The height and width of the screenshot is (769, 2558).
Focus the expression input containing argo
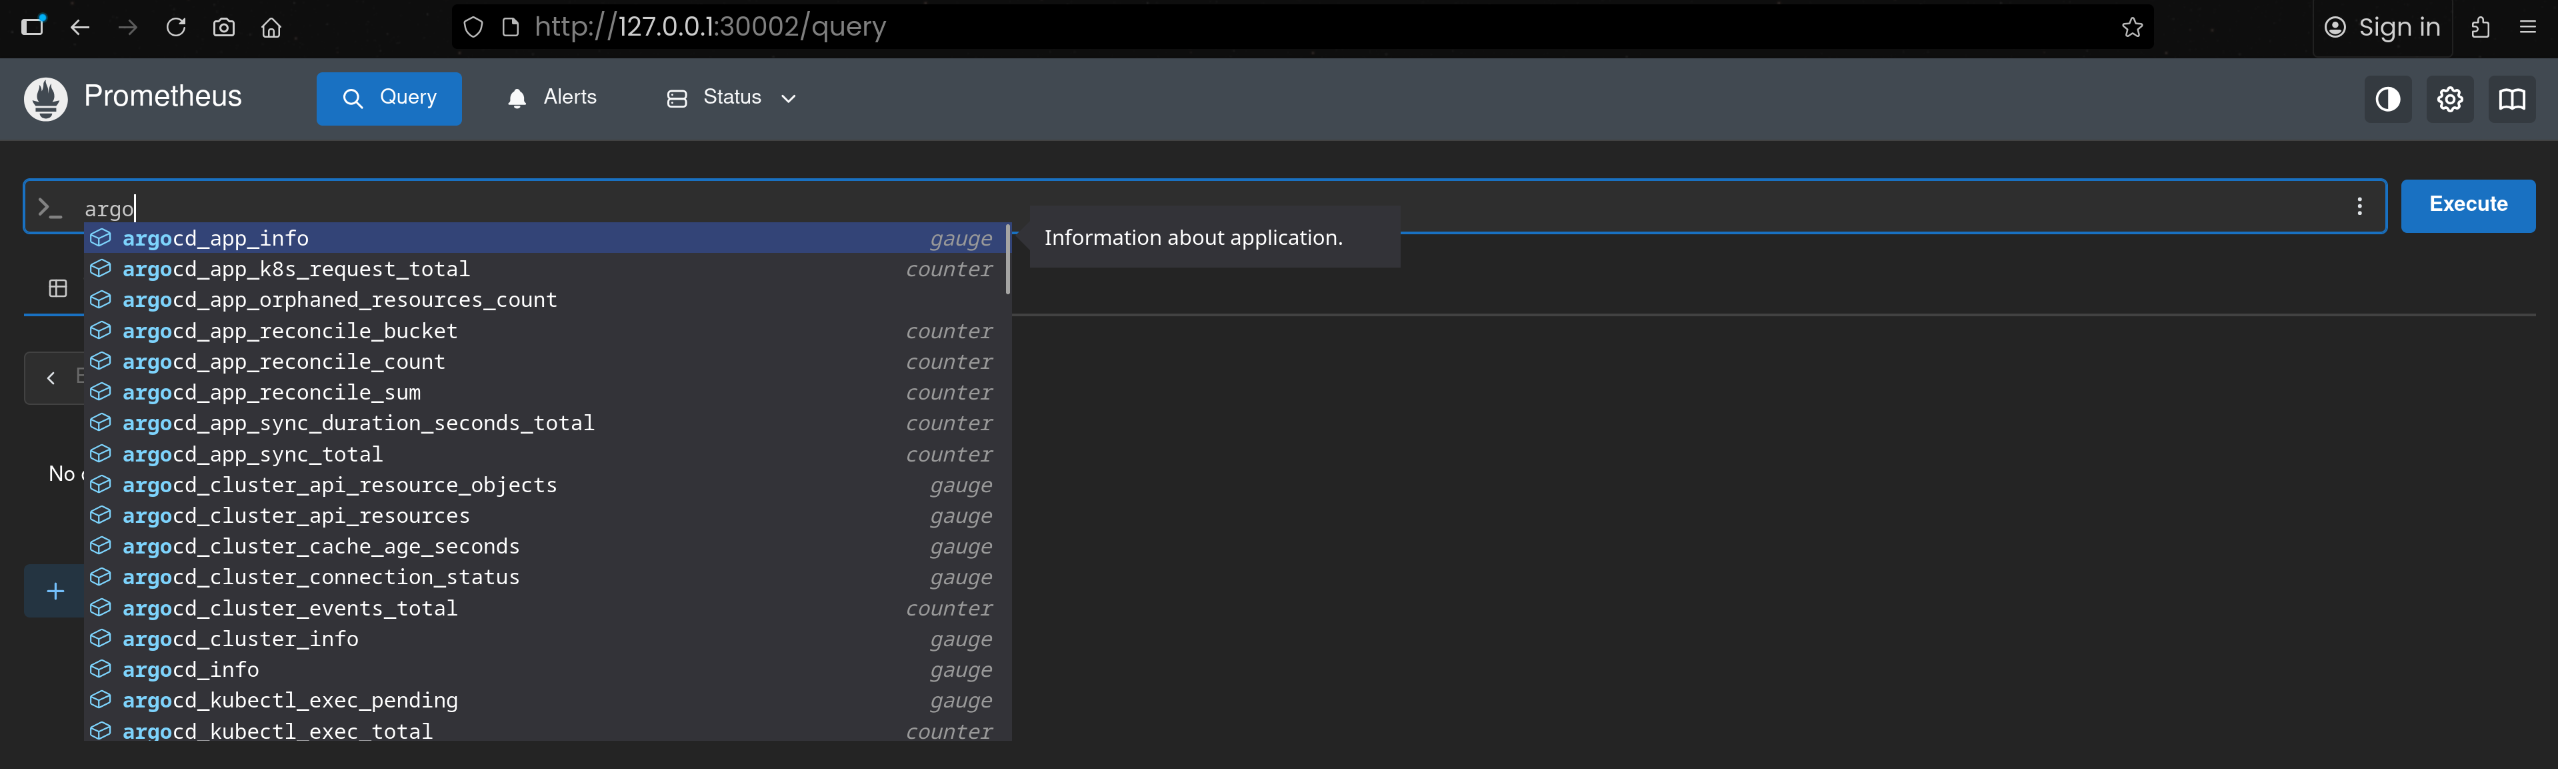[1205, 207]
